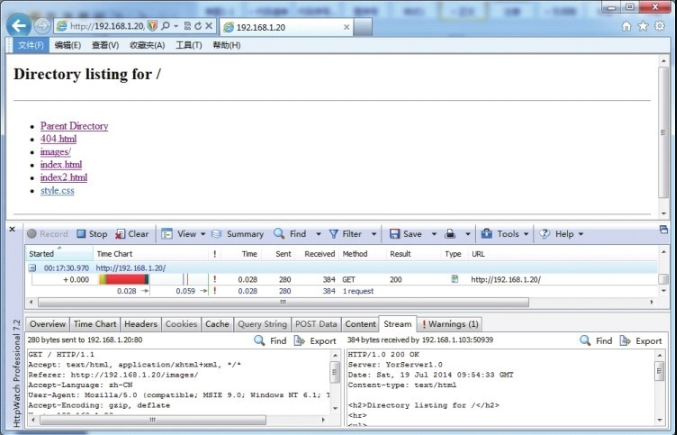
Task: Open the 帮助(H) menu
Action: [227, 45]
